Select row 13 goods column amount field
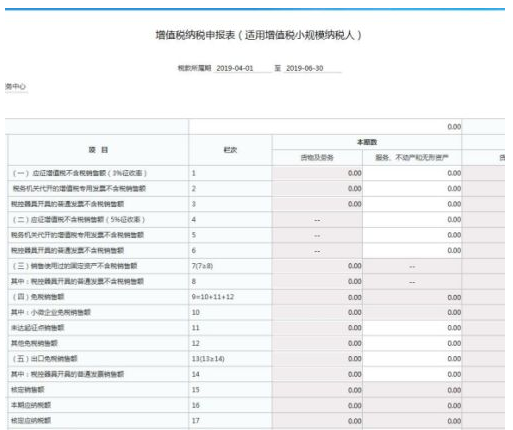The image size is (513, 430). (x=317, y=359)
